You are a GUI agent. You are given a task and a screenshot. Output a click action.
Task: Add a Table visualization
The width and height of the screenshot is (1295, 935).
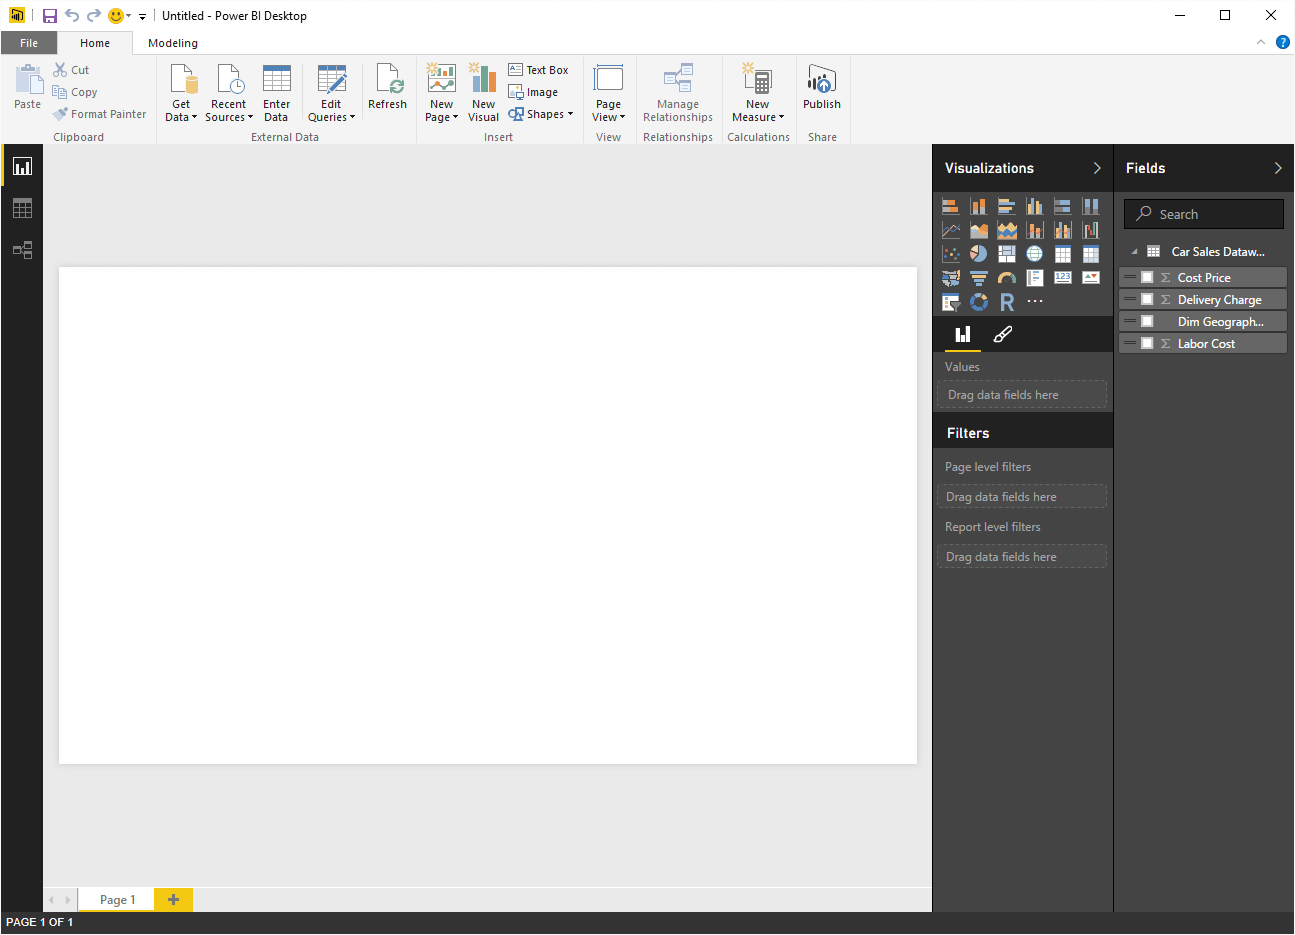point(1063,254)
